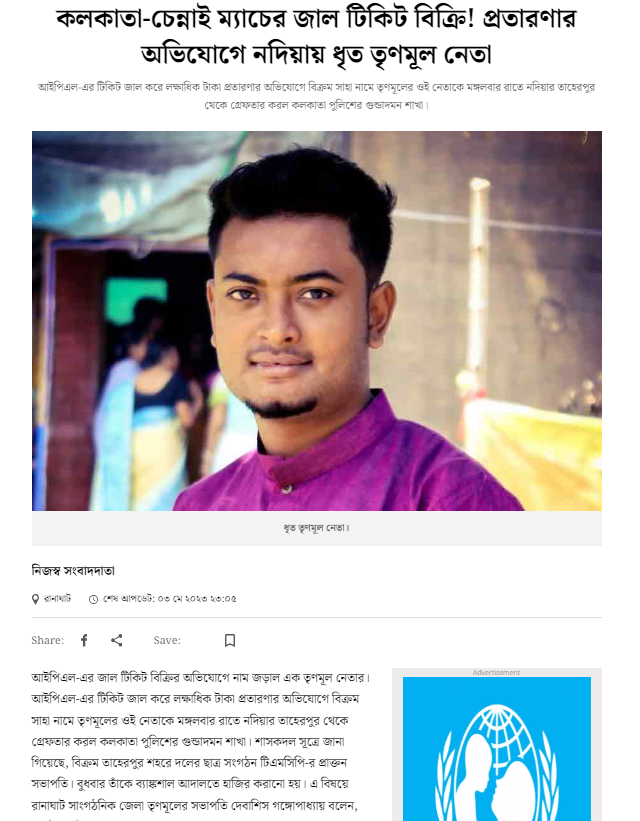Click the line mentioning দেবাশিস গঙ্গোপাধ্যায়

tap(194, 805)
